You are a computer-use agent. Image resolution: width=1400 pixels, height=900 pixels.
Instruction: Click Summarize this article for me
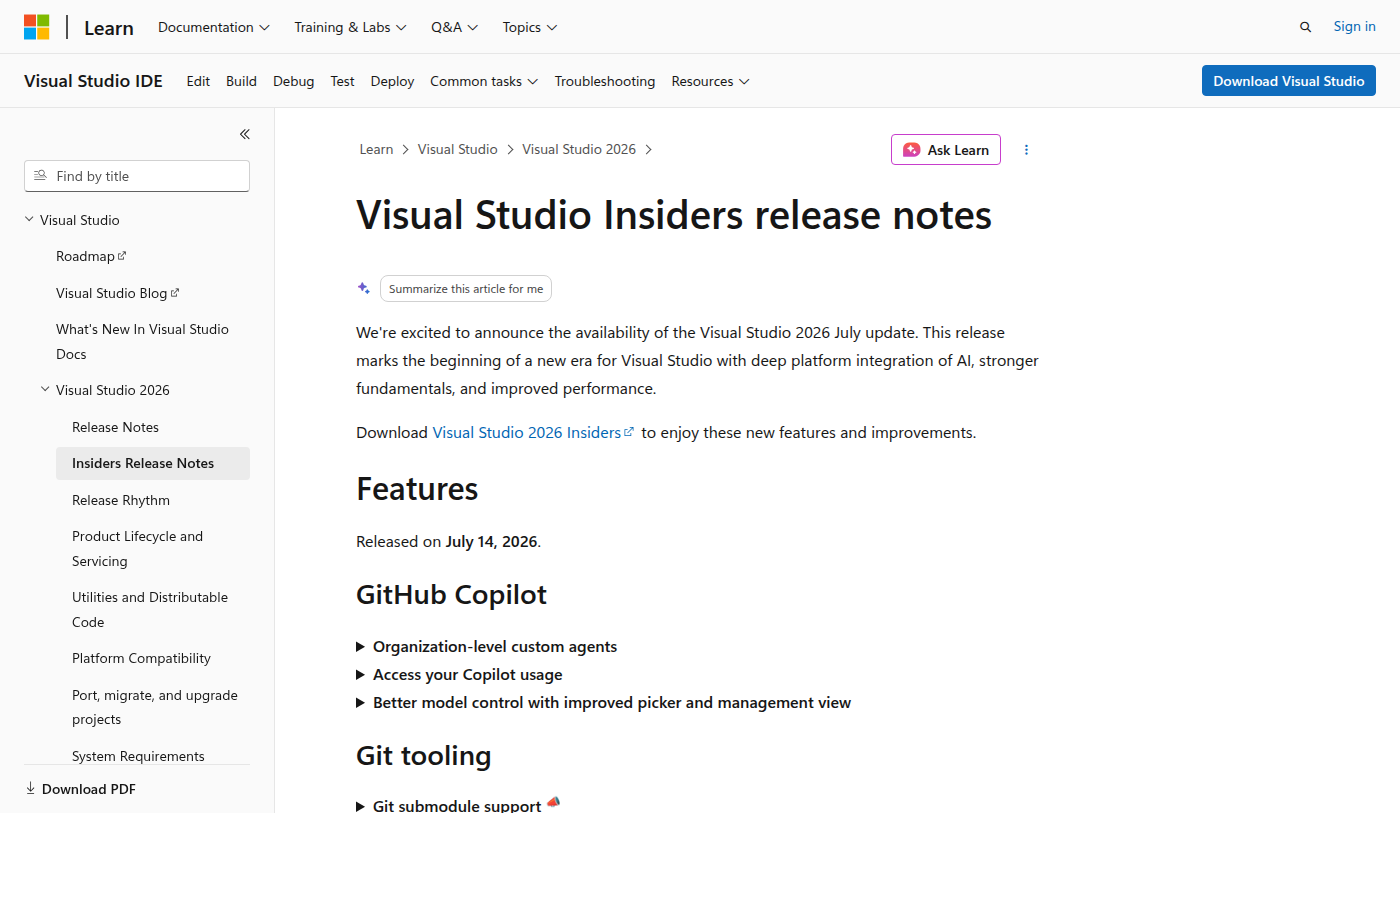tap(466, 288)
